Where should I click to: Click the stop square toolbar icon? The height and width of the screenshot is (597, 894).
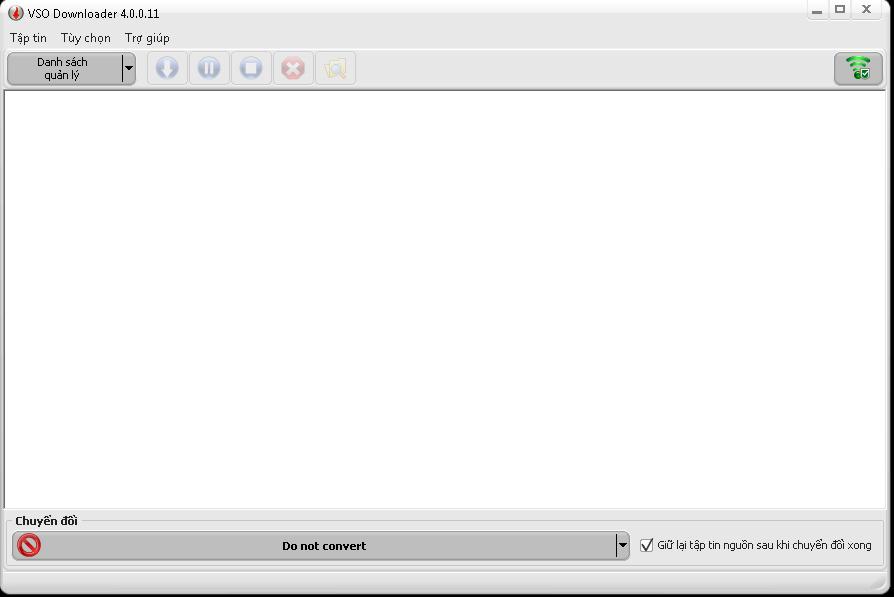(x=251, y=68)
